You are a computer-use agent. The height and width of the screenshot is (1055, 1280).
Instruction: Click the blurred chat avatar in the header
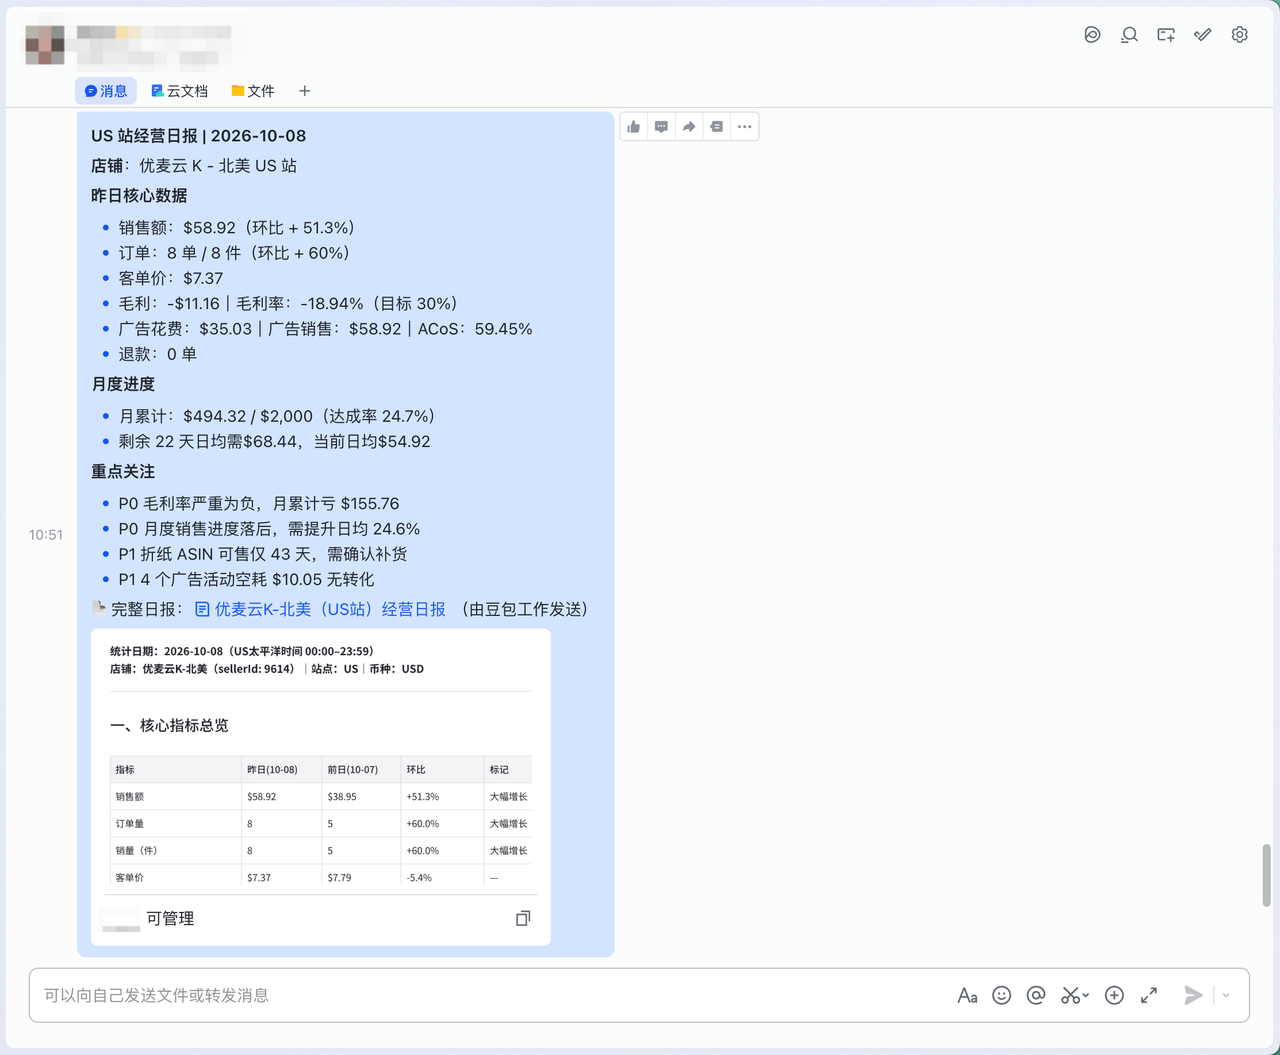tap(45, 45)
